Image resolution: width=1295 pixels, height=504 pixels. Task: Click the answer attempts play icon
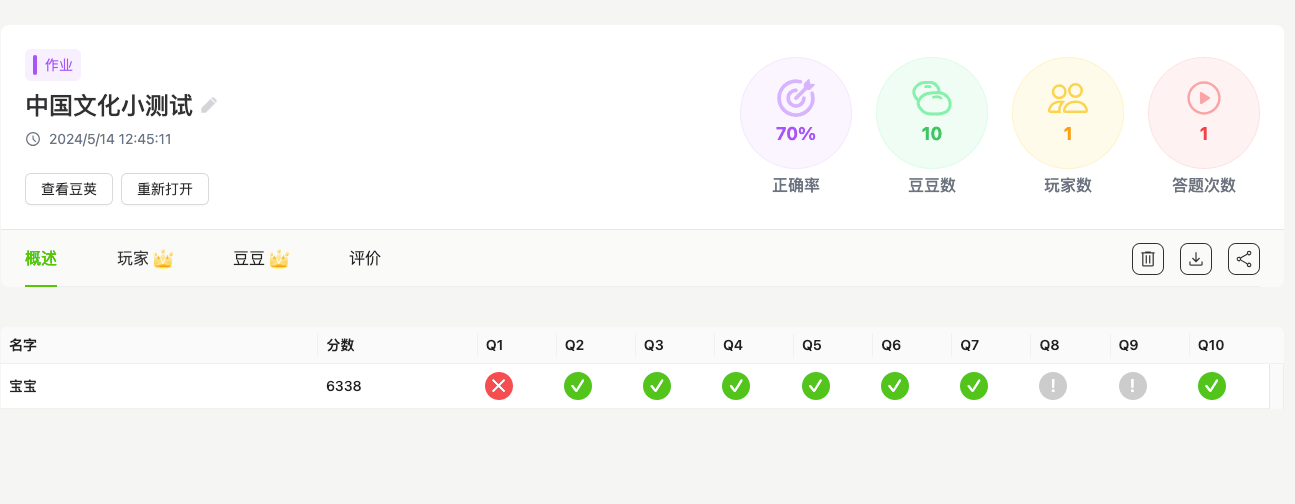click(1204, 98)
